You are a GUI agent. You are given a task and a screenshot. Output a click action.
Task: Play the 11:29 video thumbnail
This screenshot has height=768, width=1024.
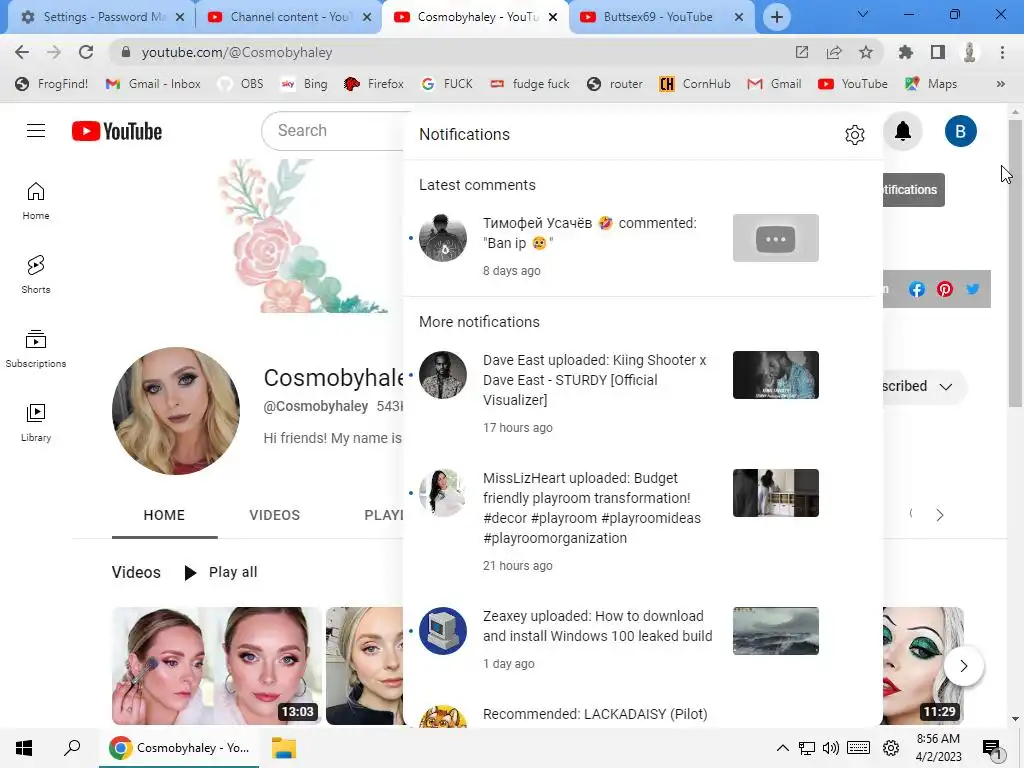pos(923,666)
